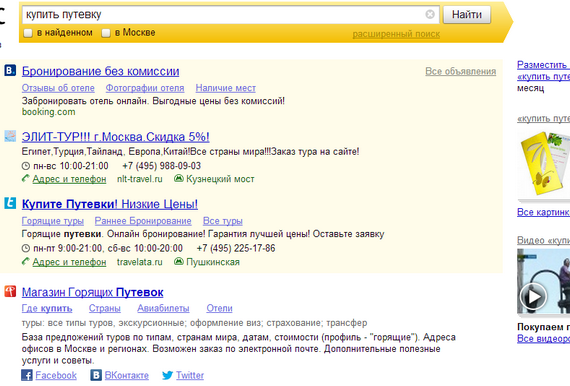Viewport: 570px width, 386px height.
Task: Open the Twitter text link
Action: (x=190, y=375)
